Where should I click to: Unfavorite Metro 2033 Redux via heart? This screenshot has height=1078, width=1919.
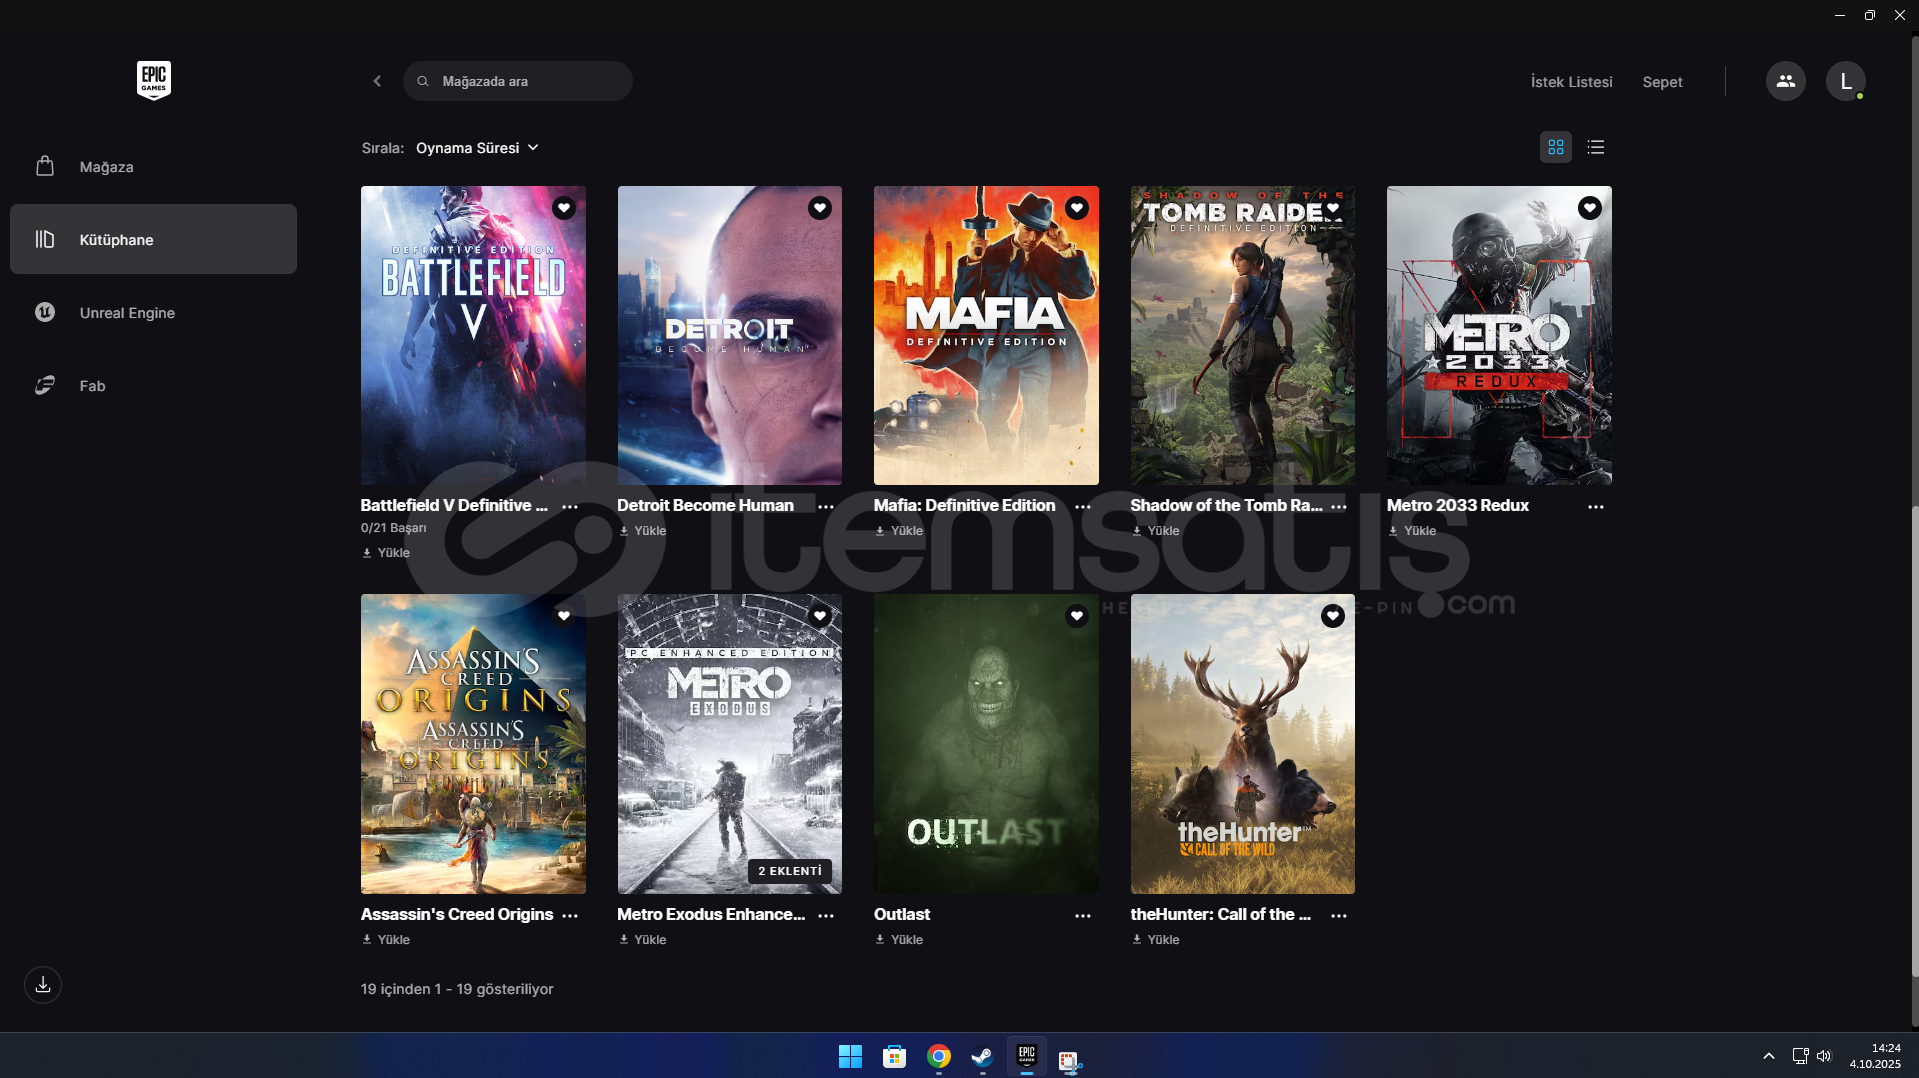point(1589,208)
